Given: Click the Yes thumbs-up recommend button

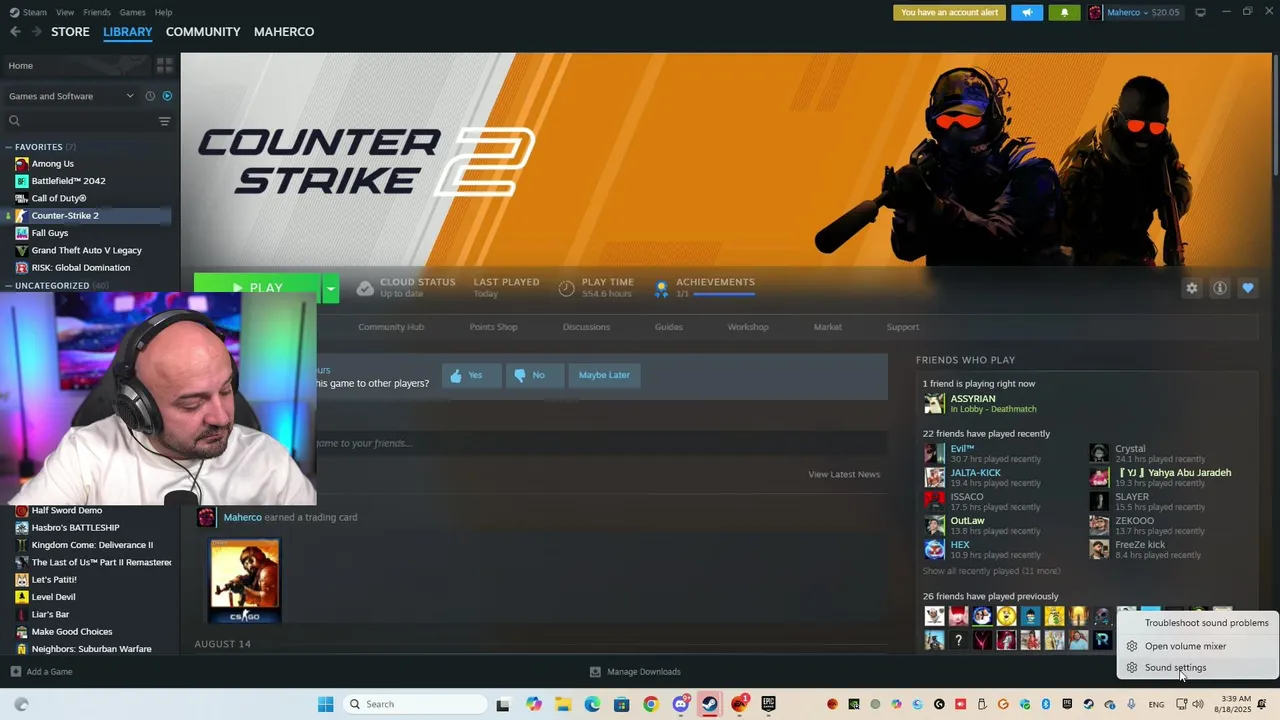Looking at the screenshot, I should [471, 375].
